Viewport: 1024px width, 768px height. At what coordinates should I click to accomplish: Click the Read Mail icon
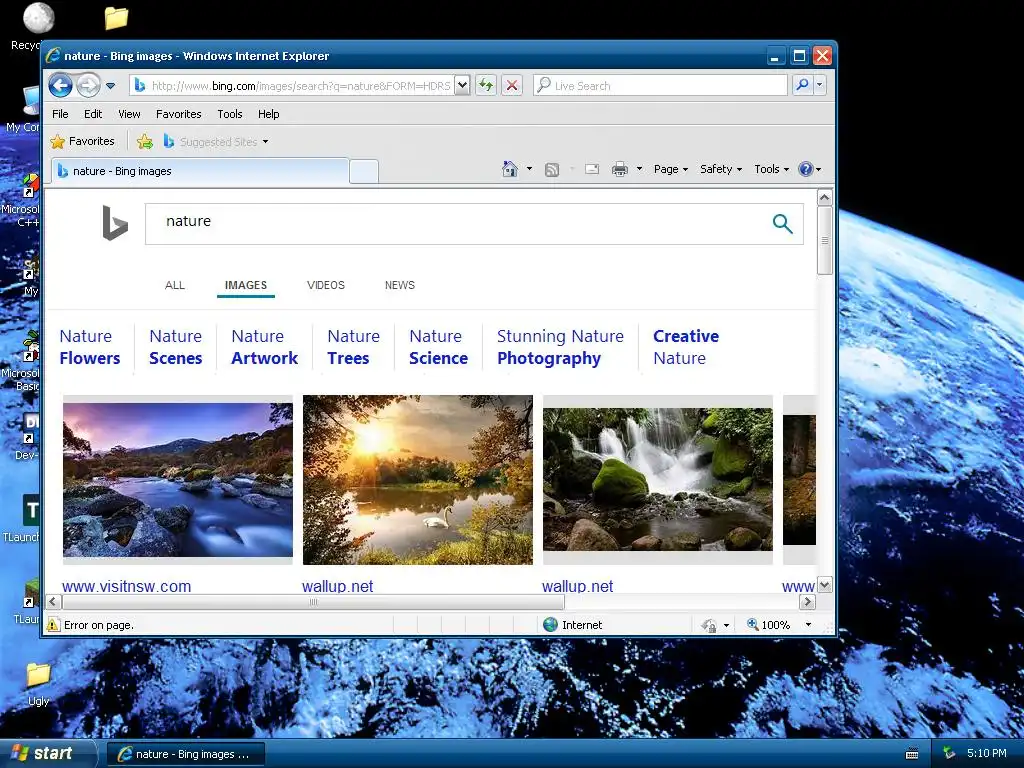click(x=592, y=170)
